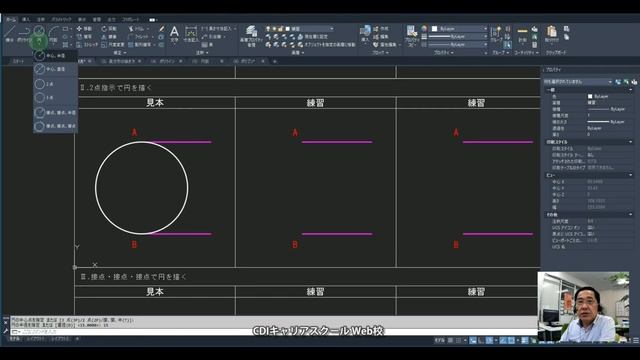Expand the 注釈 panel title

tap(202, 53)
